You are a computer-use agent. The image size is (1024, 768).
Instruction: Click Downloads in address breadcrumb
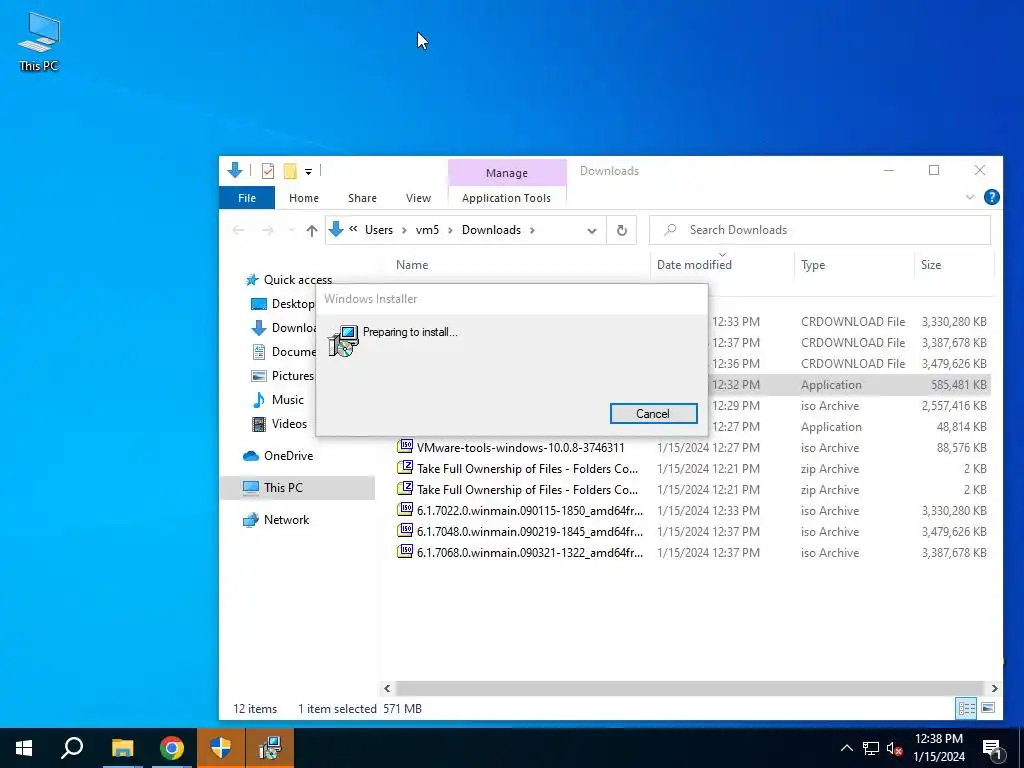491,230
